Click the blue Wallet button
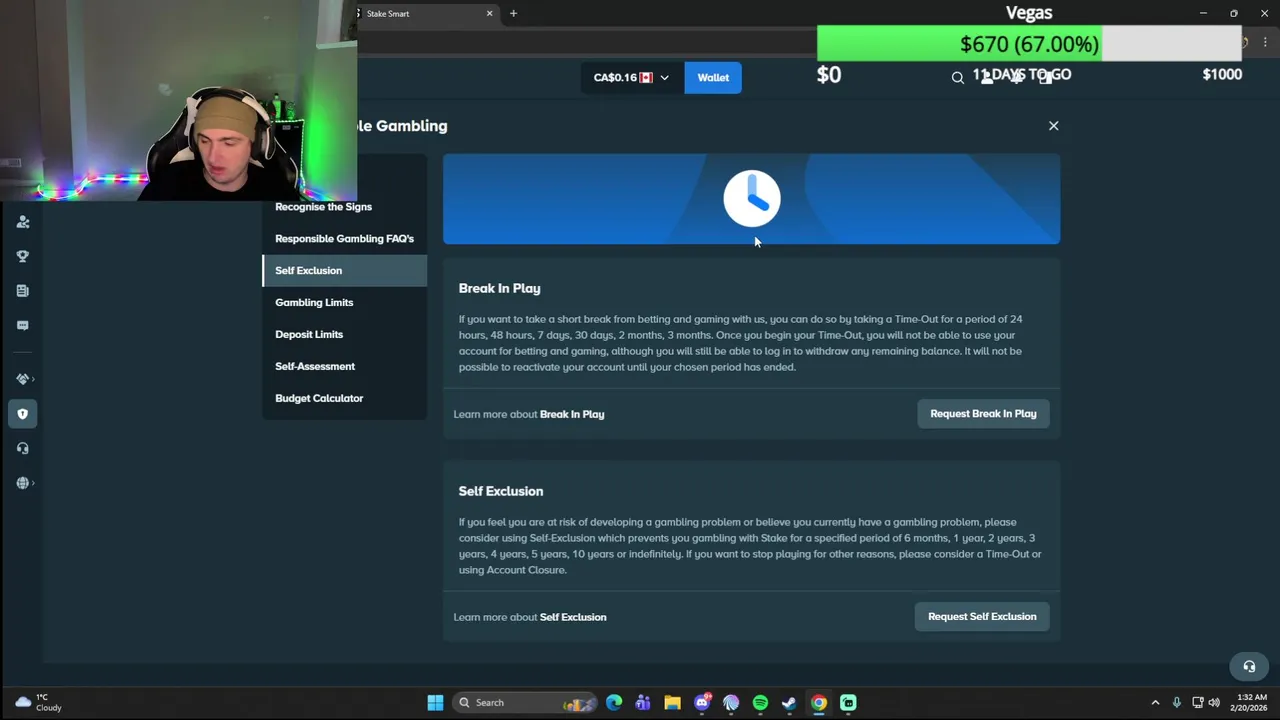Image resolution: width=1280 pixels, height=720 pixels. pos(713,77)
